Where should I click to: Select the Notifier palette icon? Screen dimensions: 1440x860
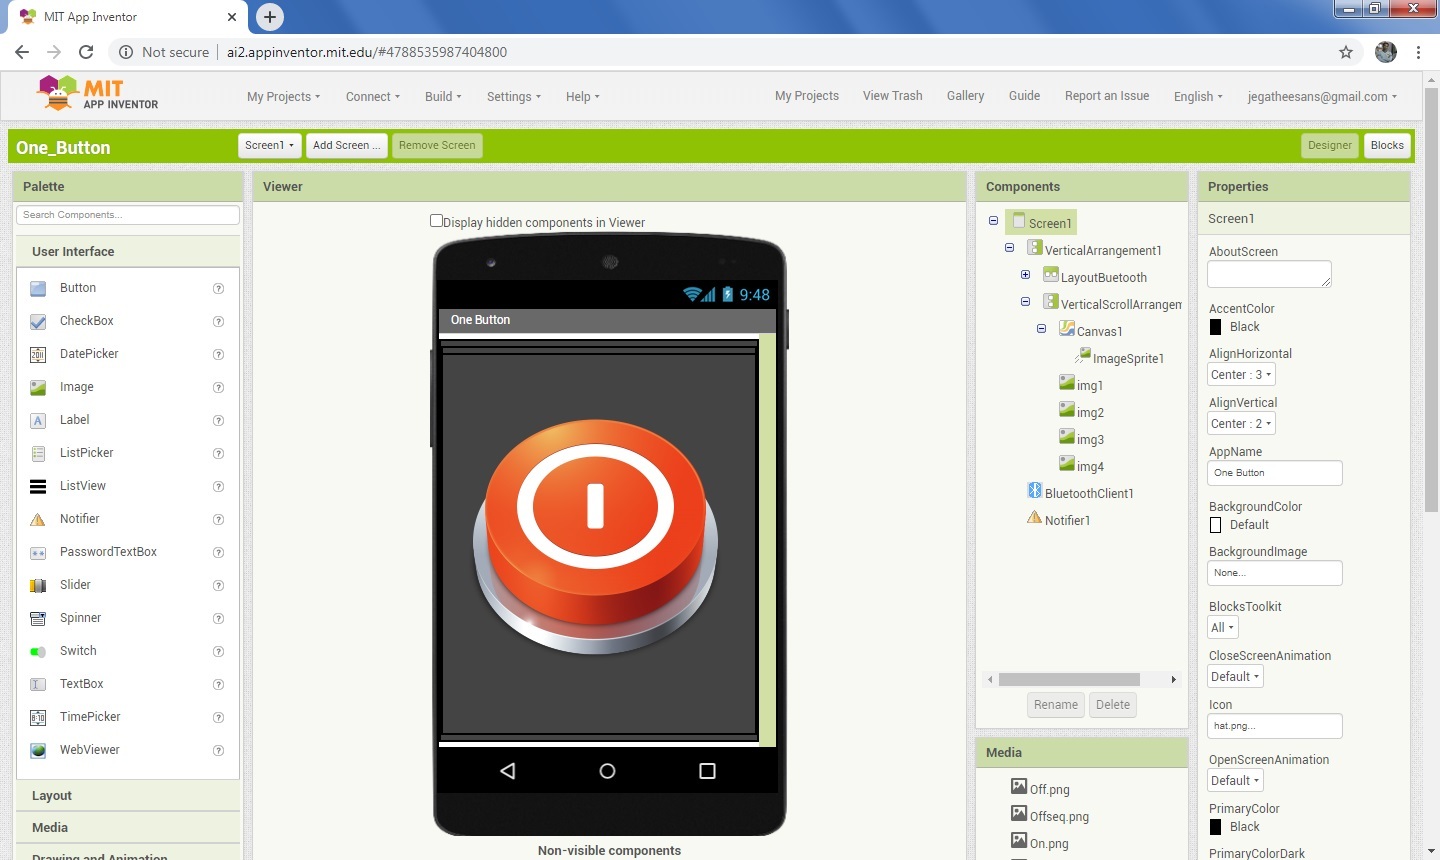click(x=38, y=520)
